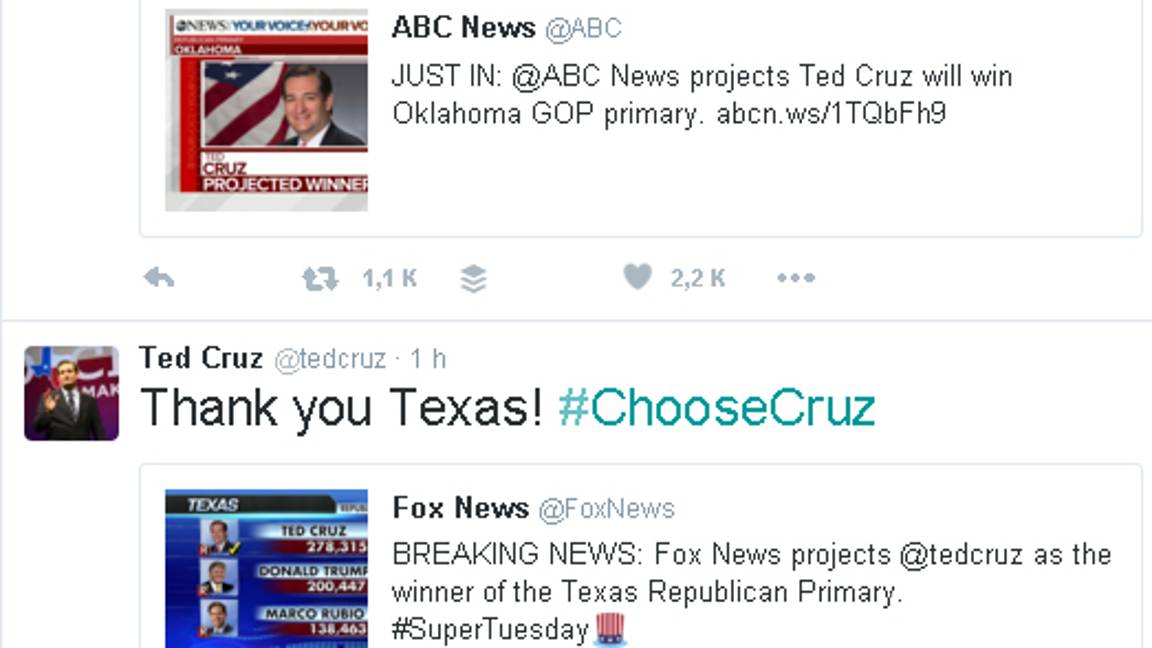Open the Ted Cruz display name

(201, 358)
